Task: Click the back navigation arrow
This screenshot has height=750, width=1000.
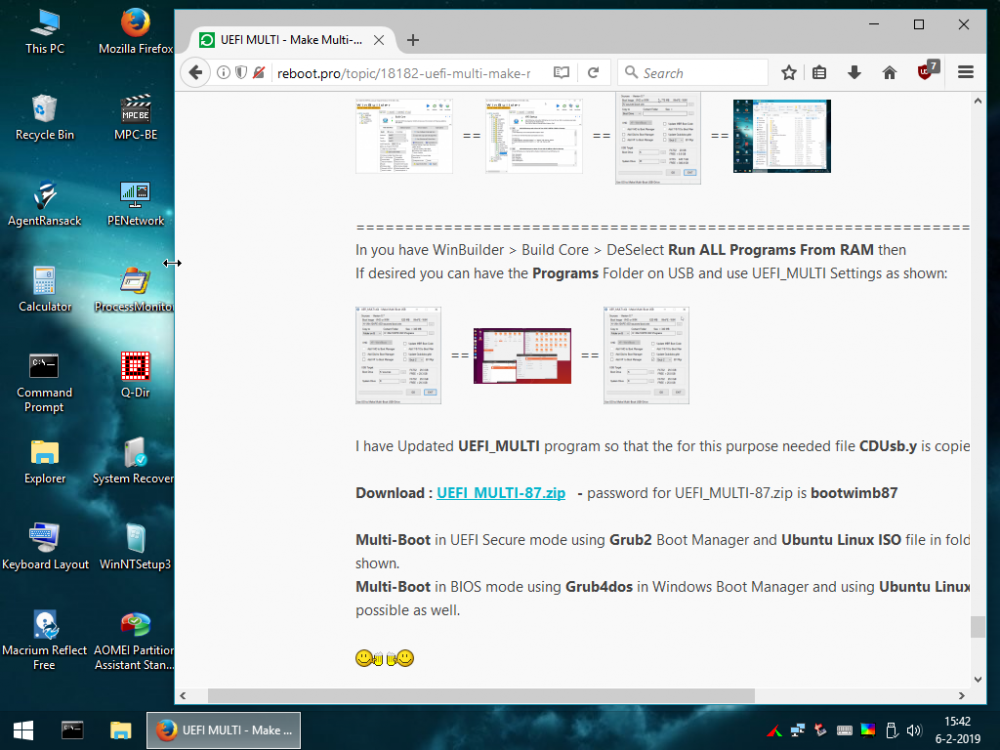Action: point(195,72)
